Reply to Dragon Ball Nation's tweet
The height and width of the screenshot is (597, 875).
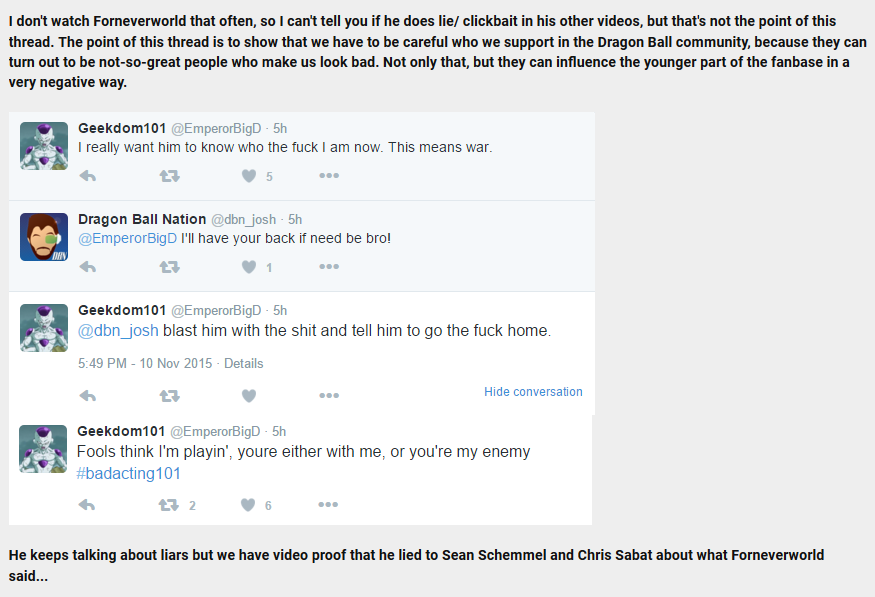[x=88, y=267]
